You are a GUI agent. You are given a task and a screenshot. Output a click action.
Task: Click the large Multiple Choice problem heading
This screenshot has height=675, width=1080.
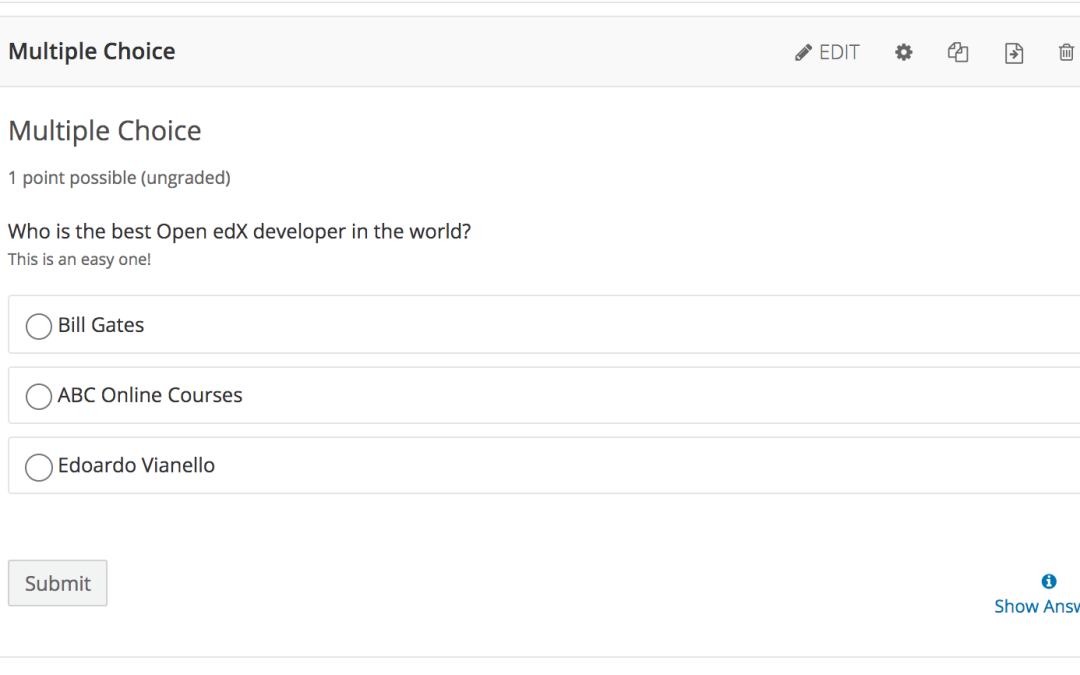(105, 131)
